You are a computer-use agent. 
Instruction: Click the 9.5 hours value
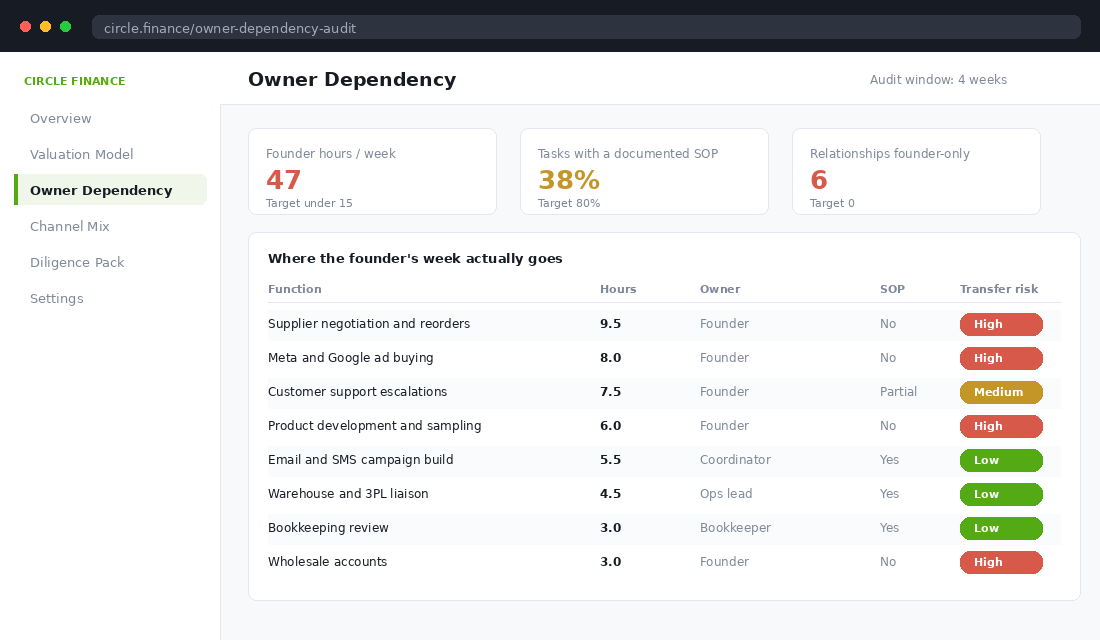610,324
